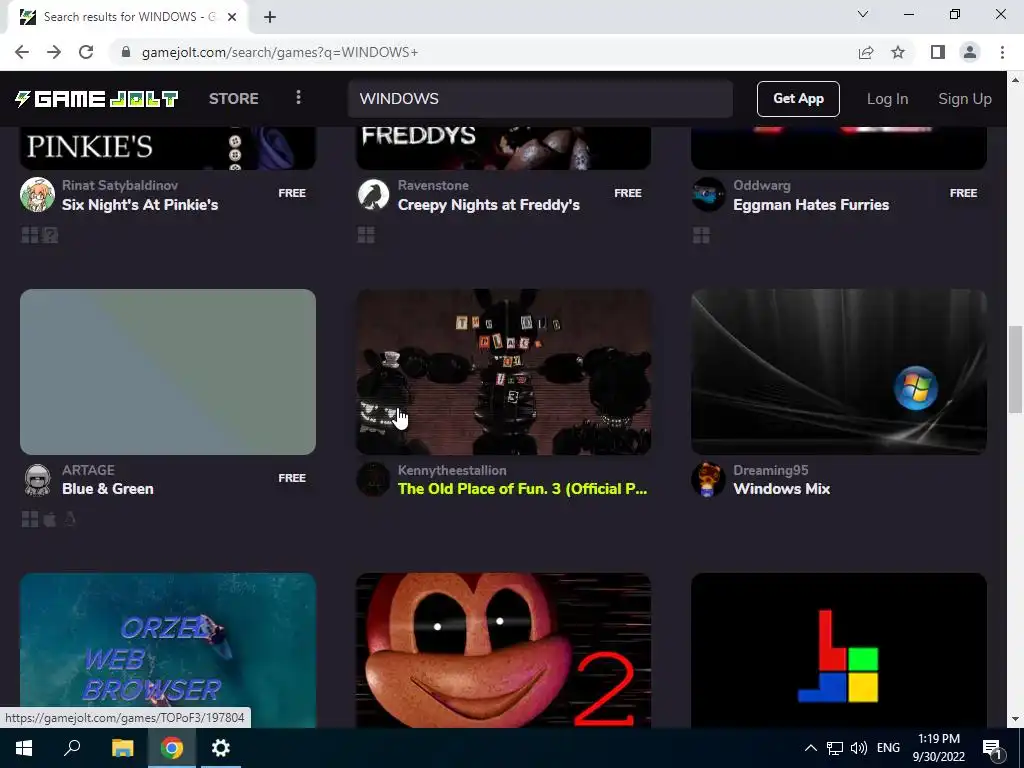Open the volume control in tray
Screen dimensions: 1024x768
click(x=859, y=748)
